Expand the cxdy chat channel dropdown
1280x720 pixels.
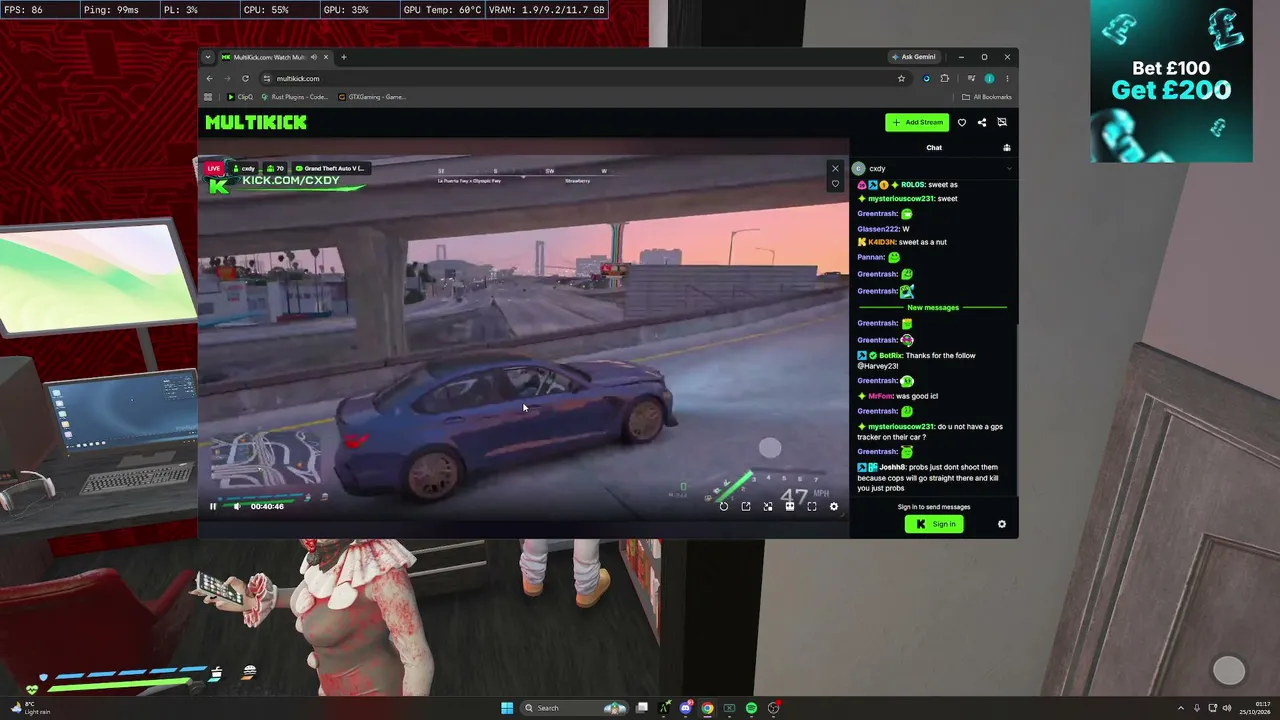click(1009, 169)
